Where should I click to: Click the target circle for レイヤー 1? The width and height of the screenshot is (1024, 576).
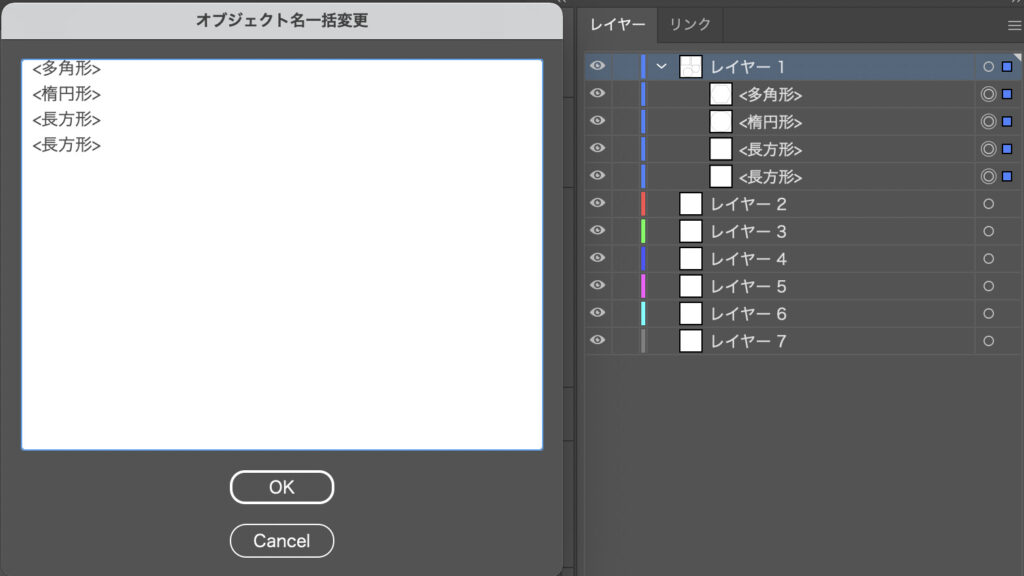[988, 67]
